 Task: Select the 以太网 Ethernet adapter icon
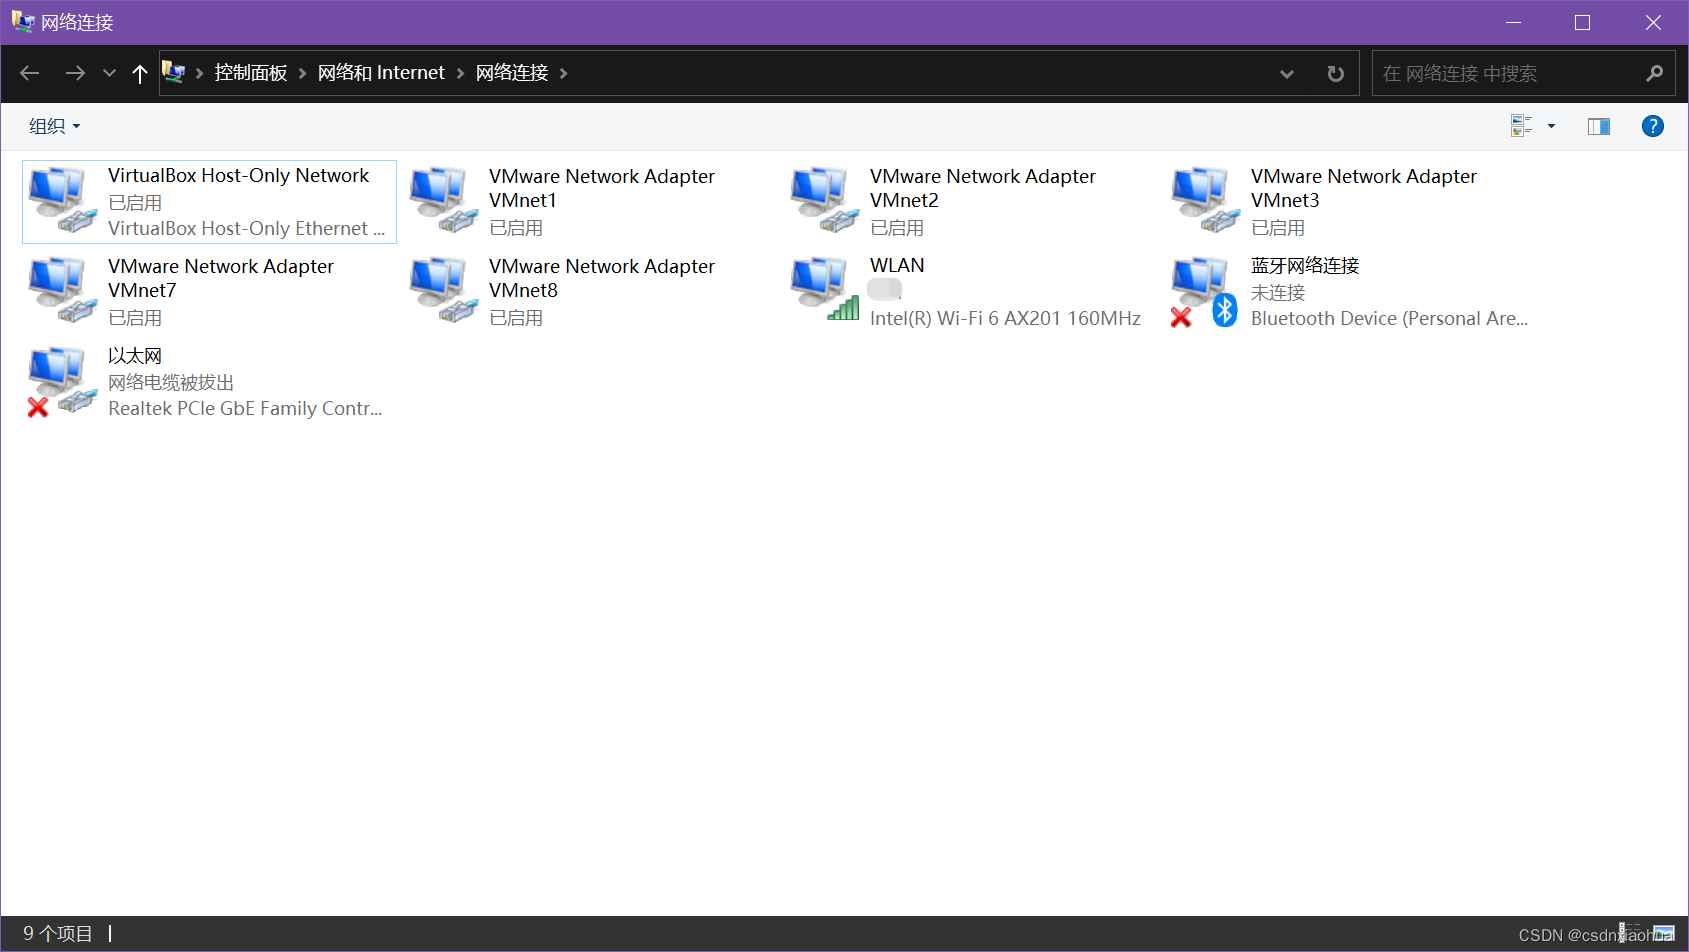62,381
